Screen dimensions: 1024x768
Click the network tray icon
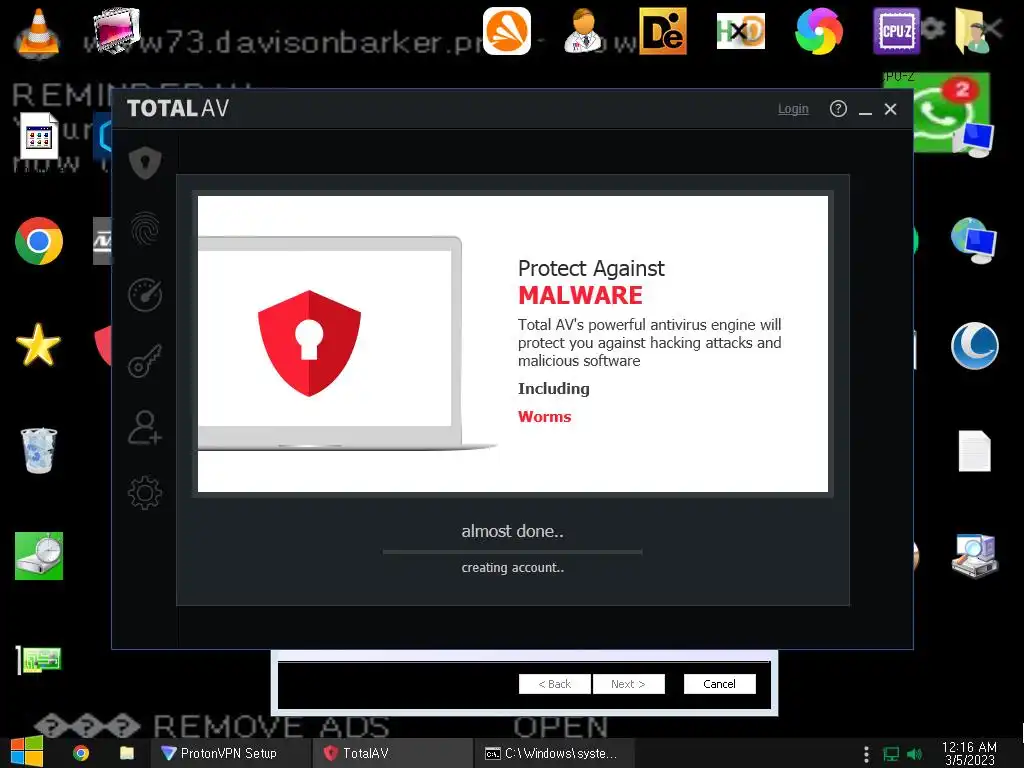pyautogui.click(x=891, y=754)
